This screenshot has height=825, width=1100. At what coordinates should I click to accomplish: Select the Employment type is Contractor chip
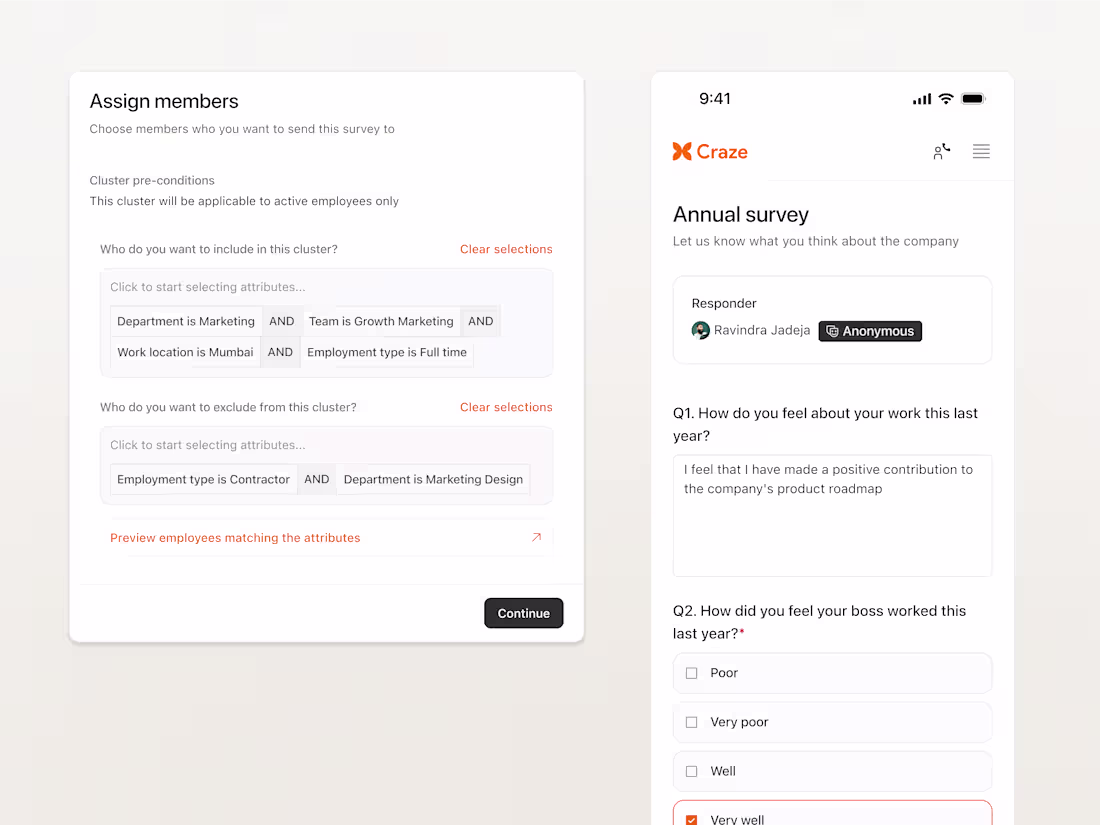pyautogui.click(x=203, y=479)
